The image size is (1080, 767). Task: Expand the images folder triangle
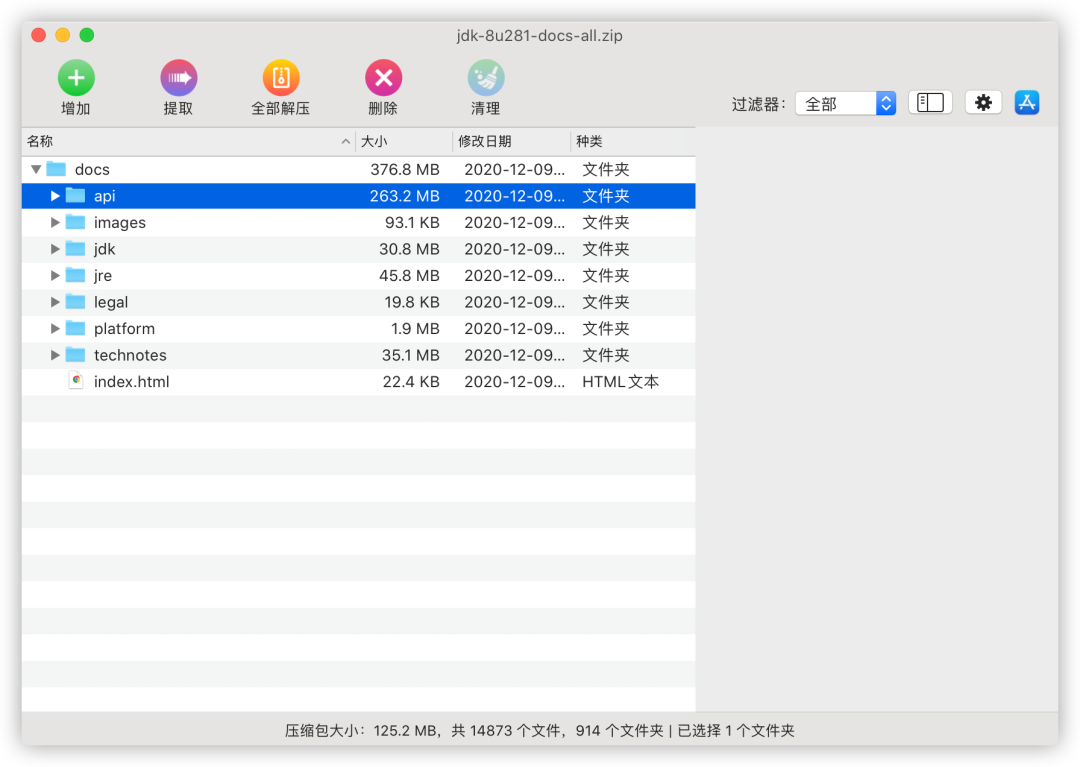55,222
